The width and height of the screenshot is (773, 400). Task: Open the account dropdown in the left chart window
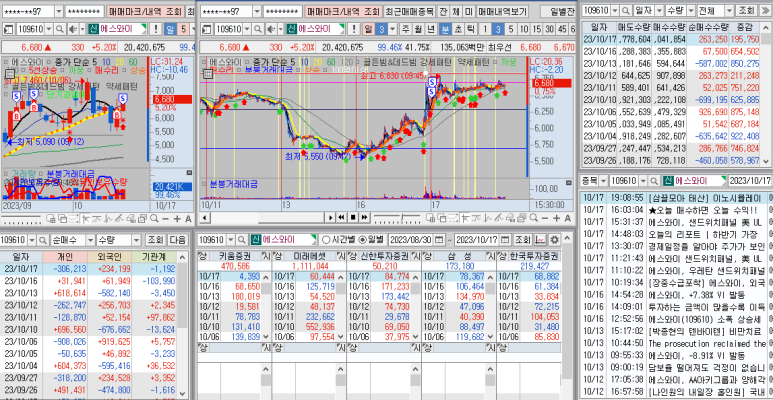[x=59, y=11]
